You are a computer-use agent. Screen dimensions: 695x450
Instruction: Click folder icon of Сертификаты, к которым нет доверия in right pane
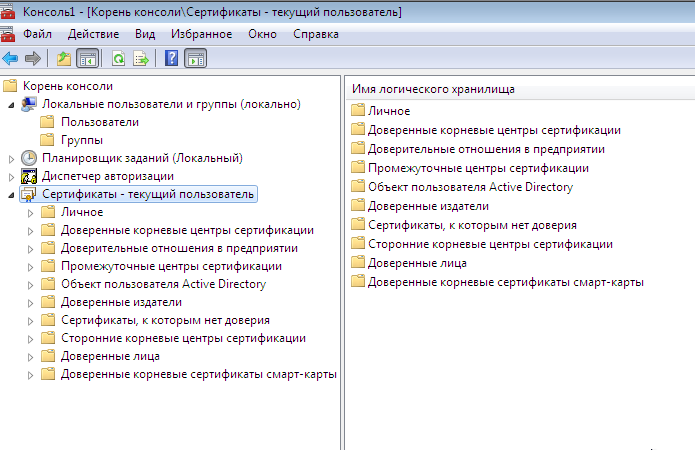click(x=358, y=225)
